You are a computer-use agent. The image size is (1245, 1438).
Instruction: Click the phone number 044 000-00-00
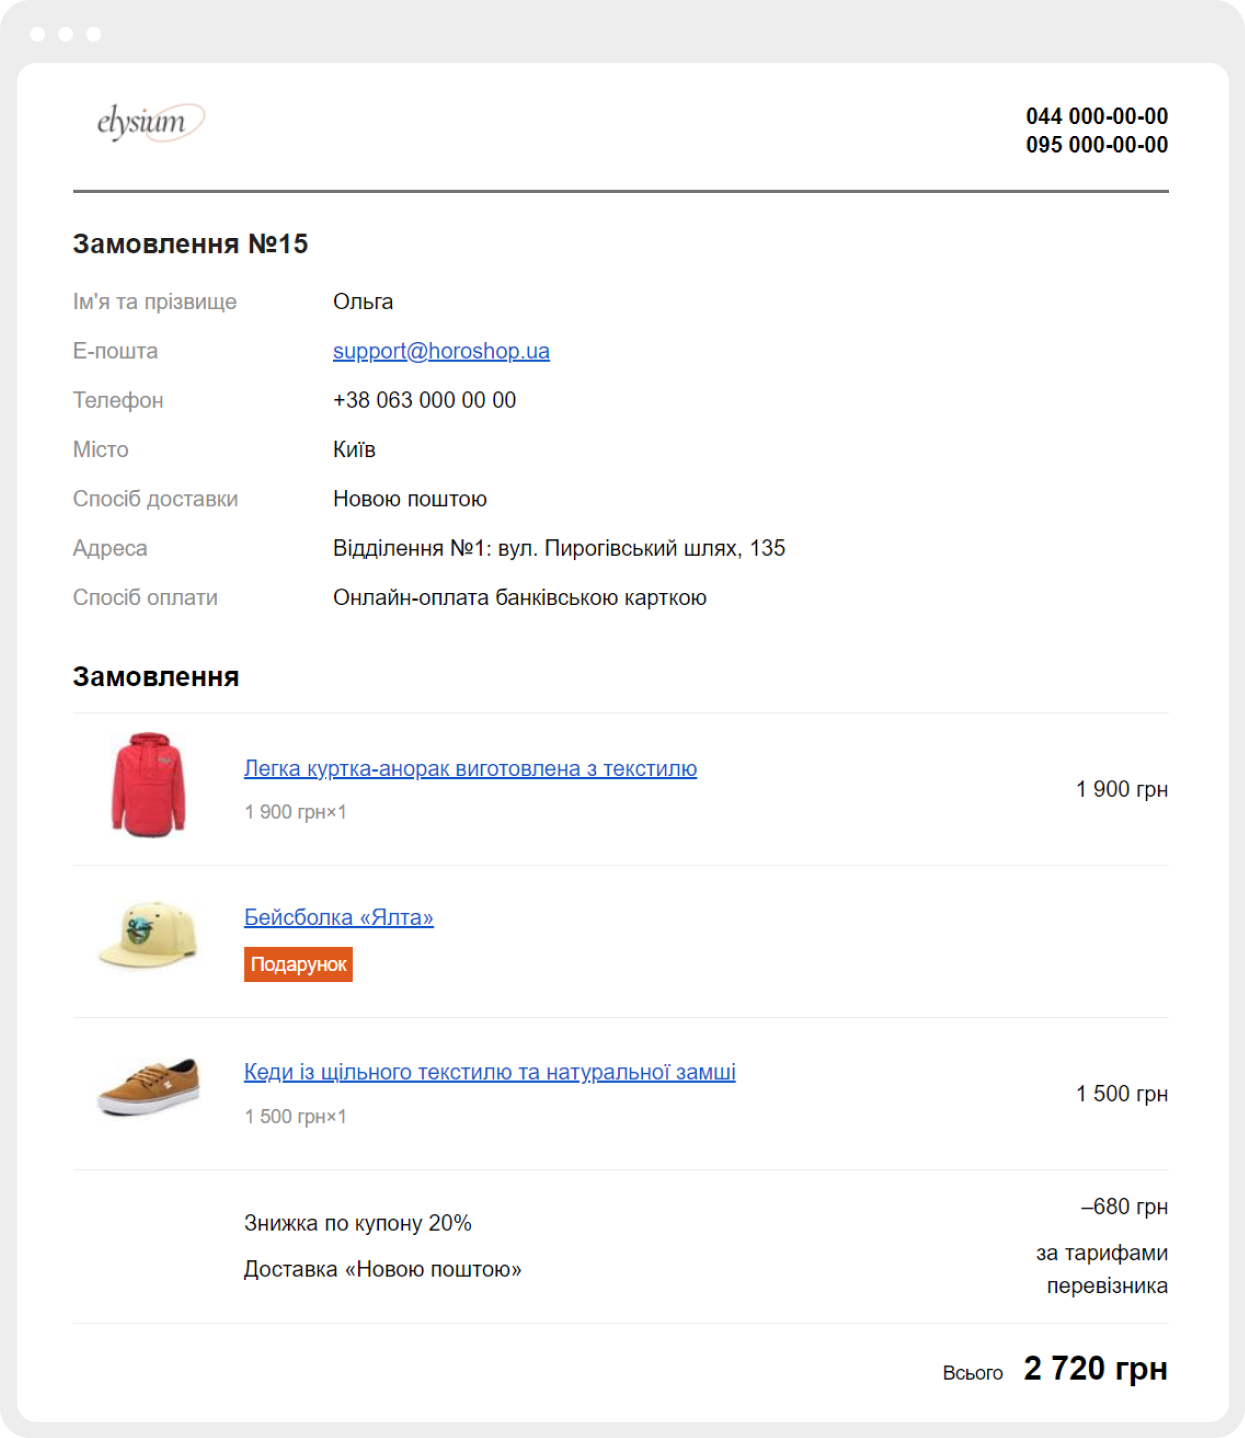(x=1097, y=116)
